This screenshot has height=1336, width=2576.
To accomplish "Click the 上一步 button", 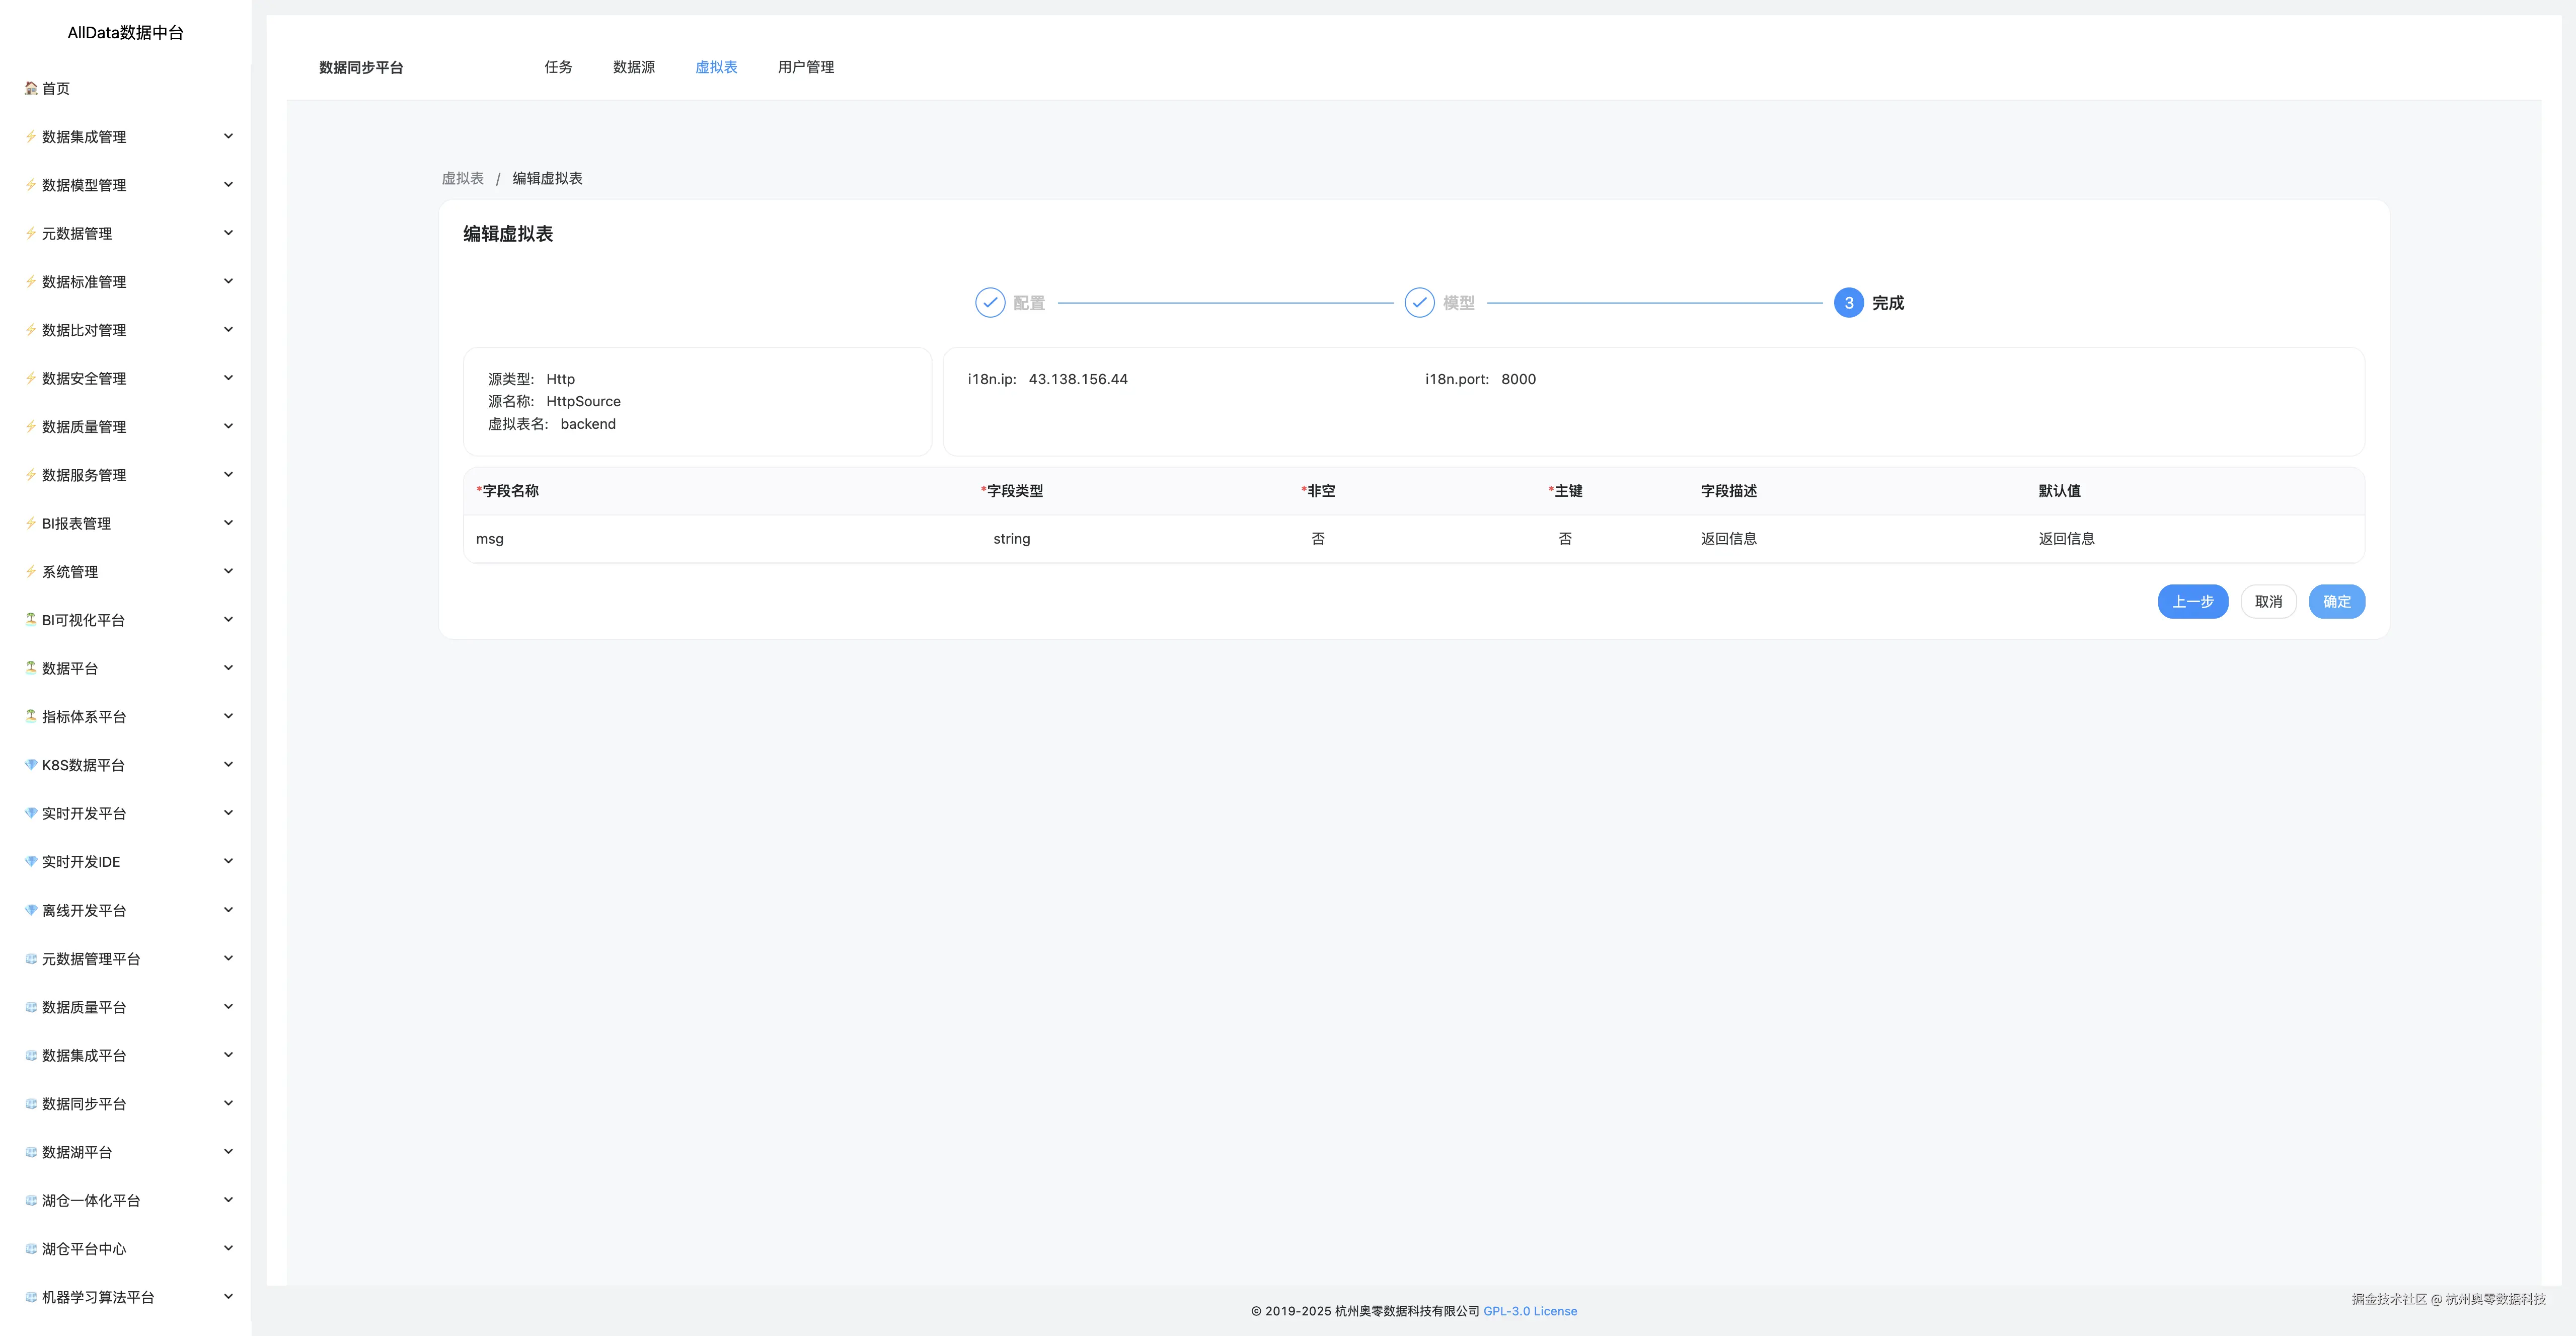I will (2192, 601).
